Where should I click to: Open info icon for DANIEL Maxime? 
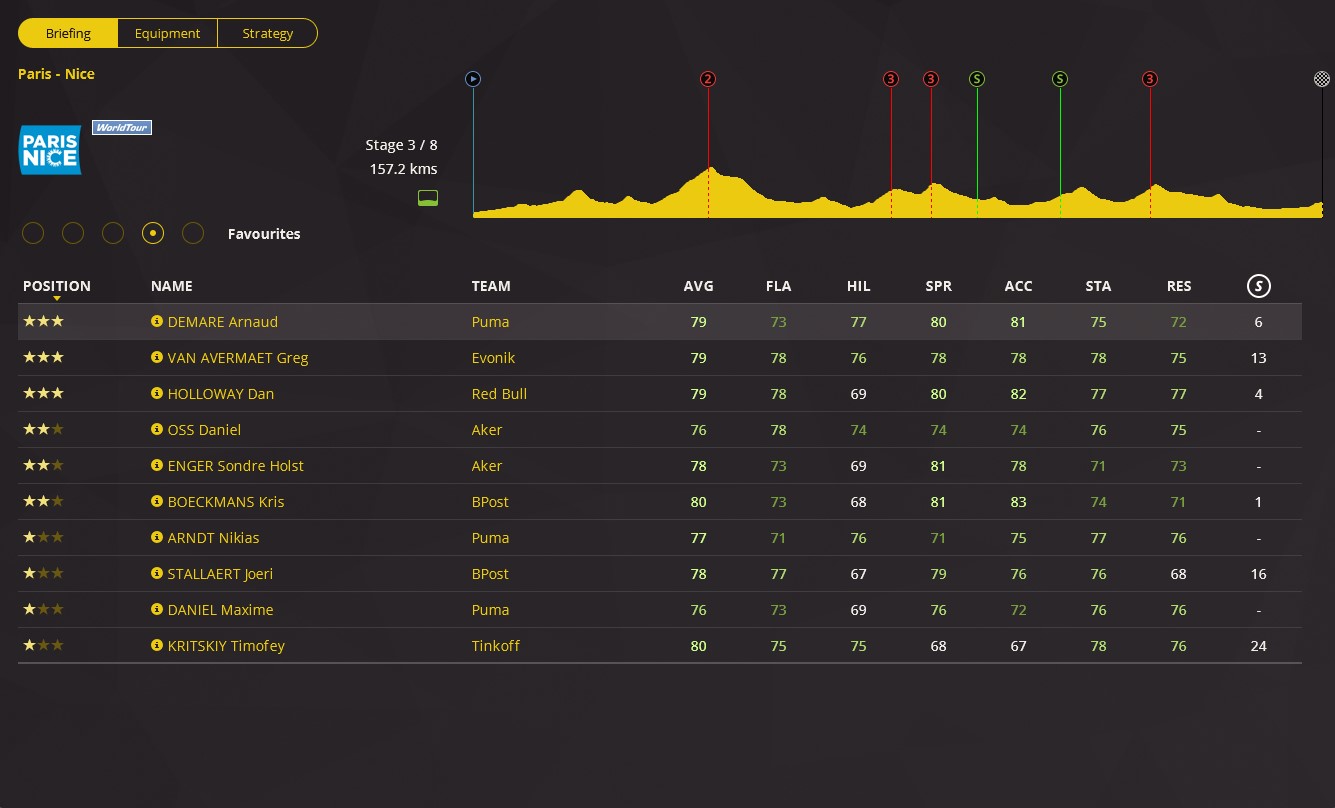[x=156, y=610]
